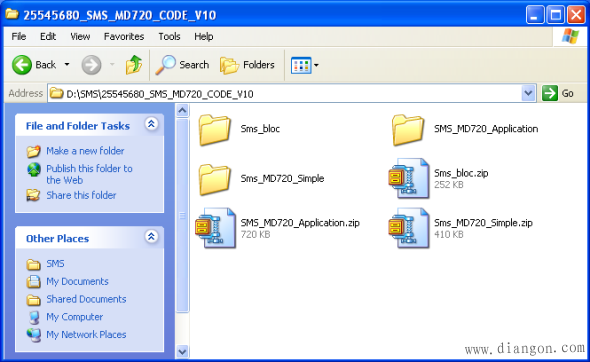
Task: Select the Sms_bloc.zip archive icon
Action: pyautogui.click(x=409, y=178)
